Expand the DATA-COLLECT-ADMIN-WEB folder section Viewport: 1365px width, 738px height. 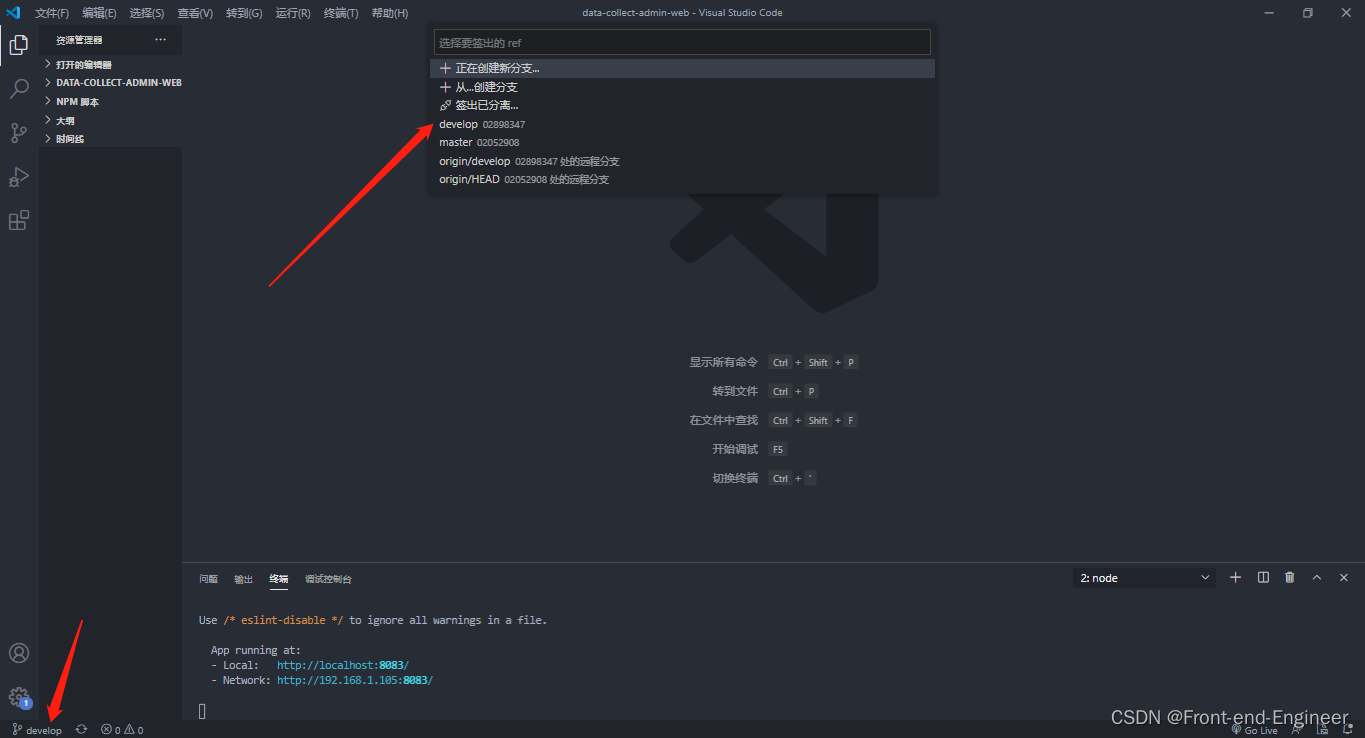110,83
